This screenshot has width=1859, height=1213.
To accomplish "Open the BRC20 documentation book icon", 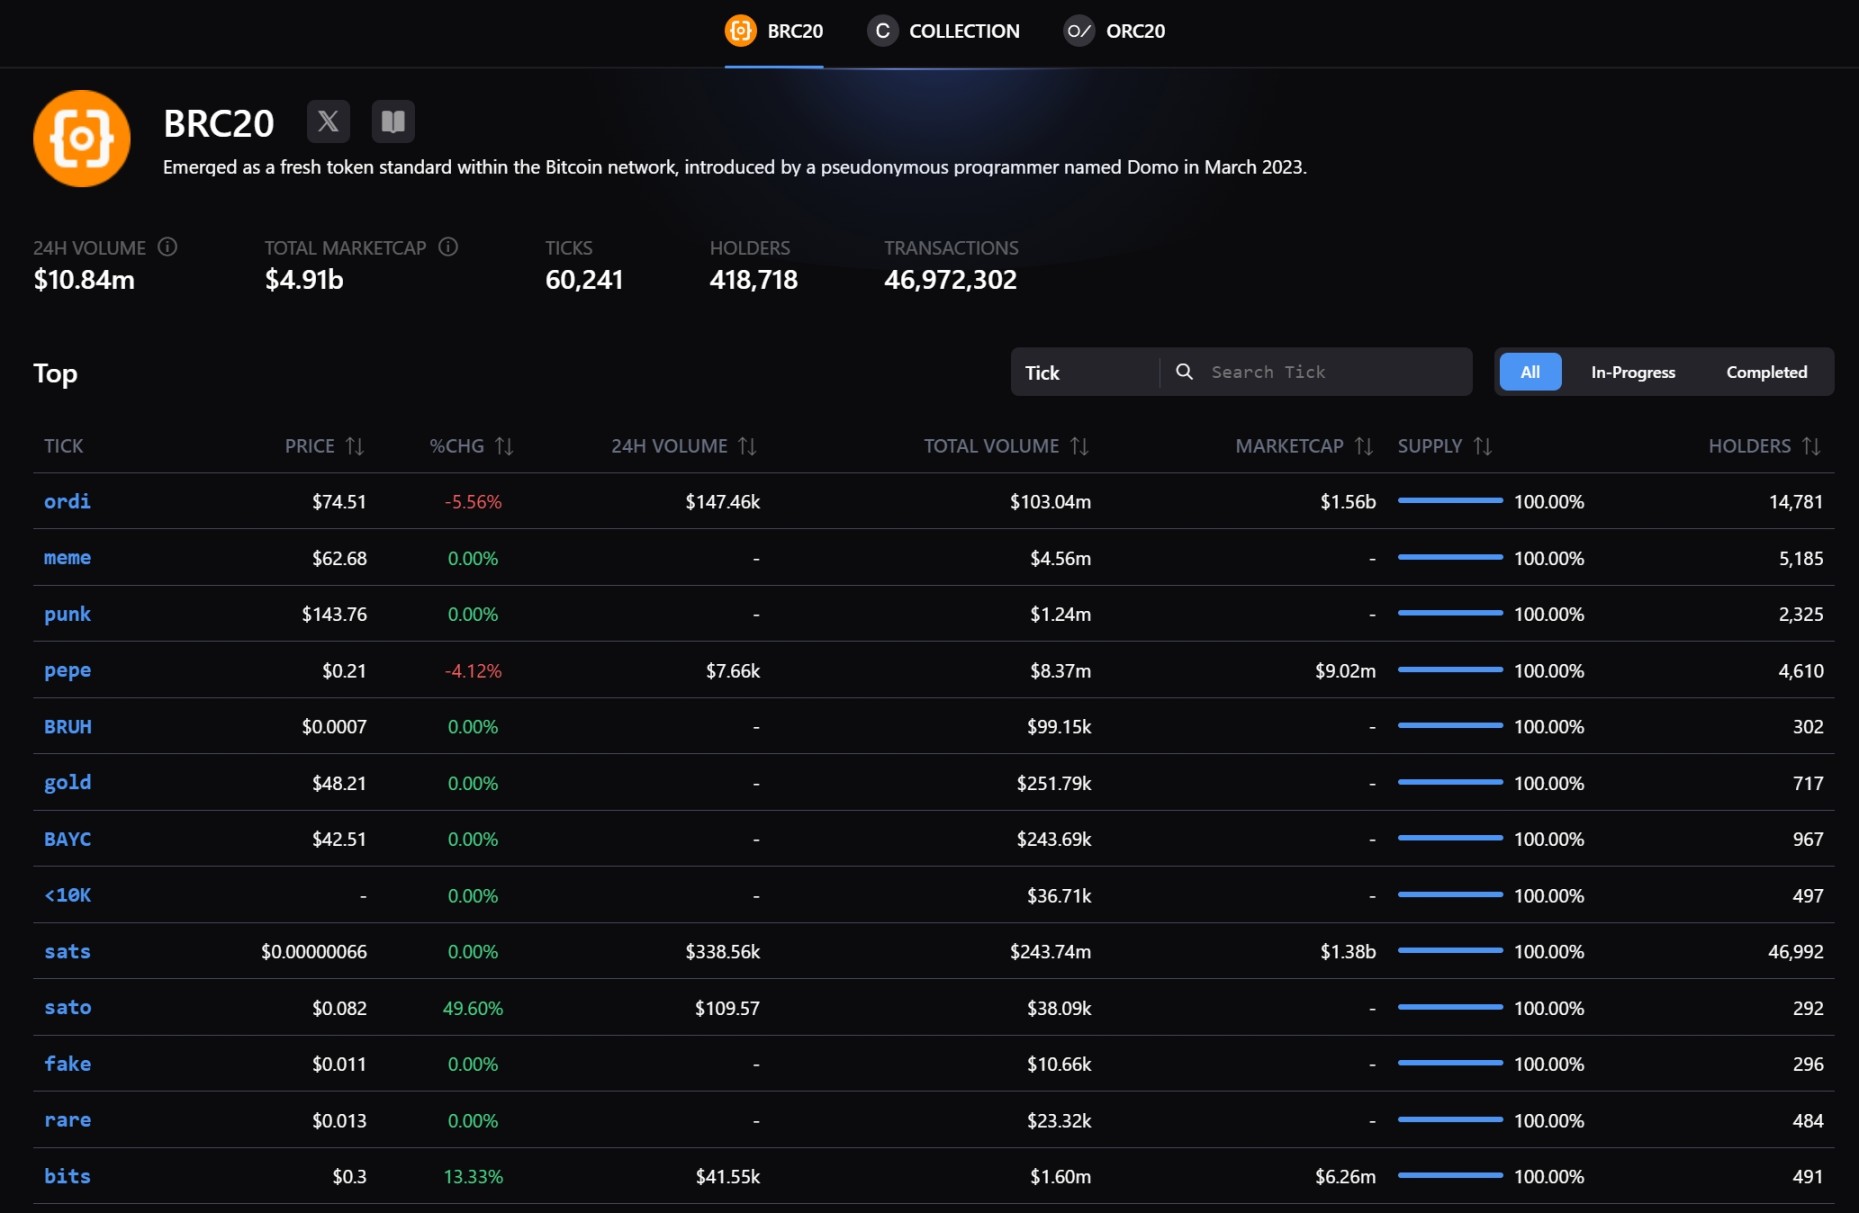I will click(393, 122).
